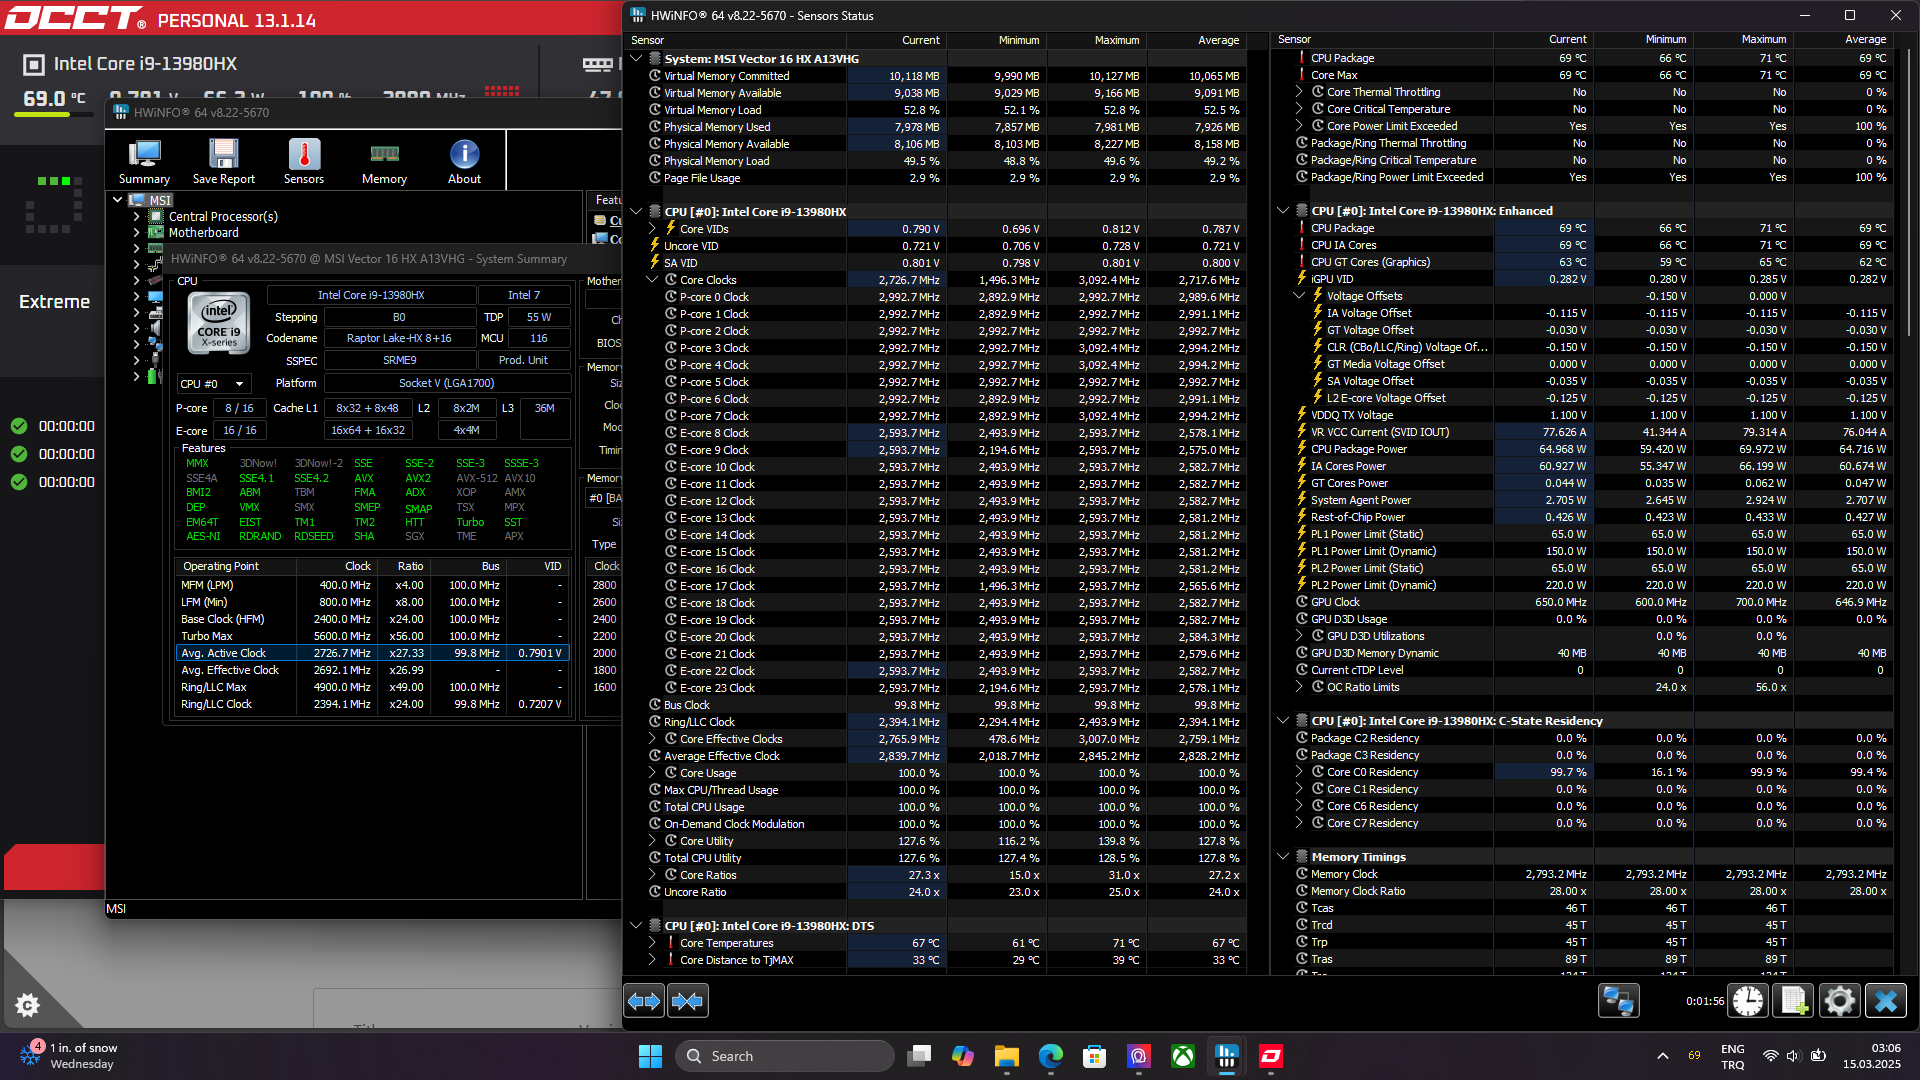
Task: Expand the Core Ratios row
Action: coord(652,875)
